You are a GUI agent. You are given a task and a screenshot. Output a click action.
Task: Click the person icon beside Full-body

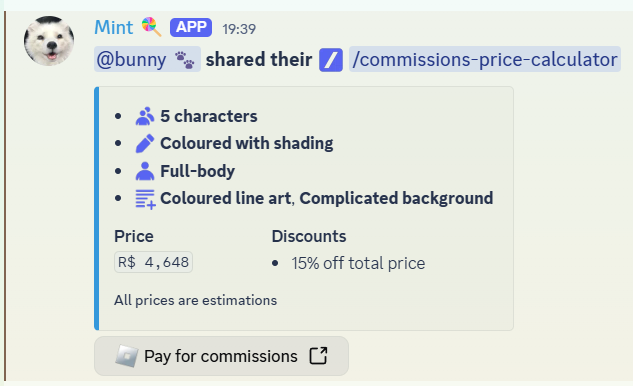145,171
